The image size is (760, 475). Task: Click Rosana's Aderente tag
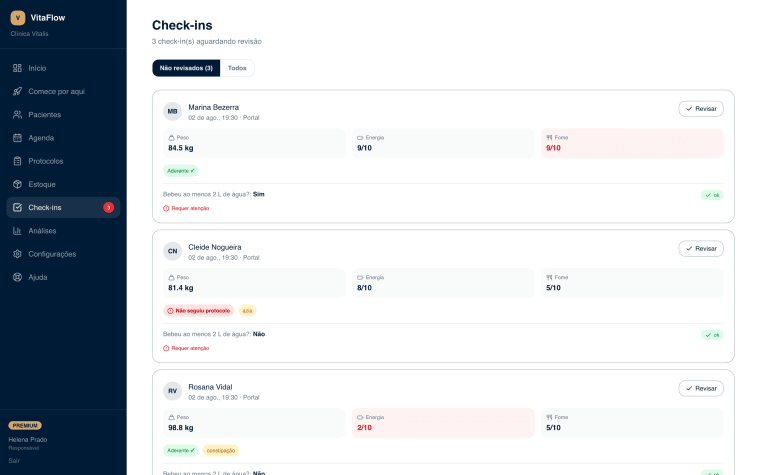click(181, 451)
